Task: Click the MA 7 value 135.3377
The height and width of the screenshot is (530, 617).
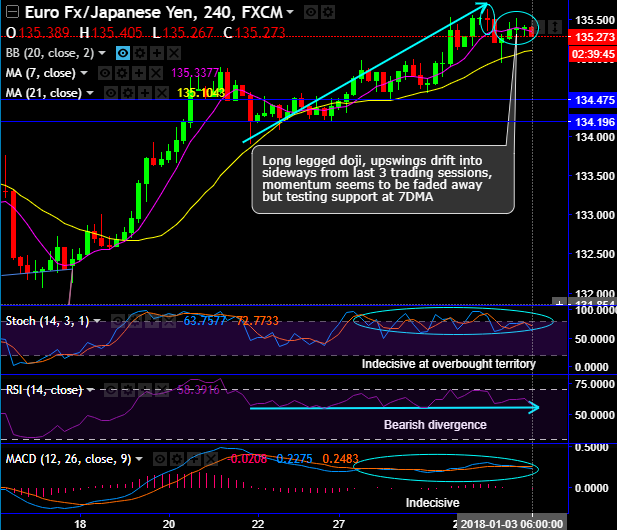Action: point(195,73)
